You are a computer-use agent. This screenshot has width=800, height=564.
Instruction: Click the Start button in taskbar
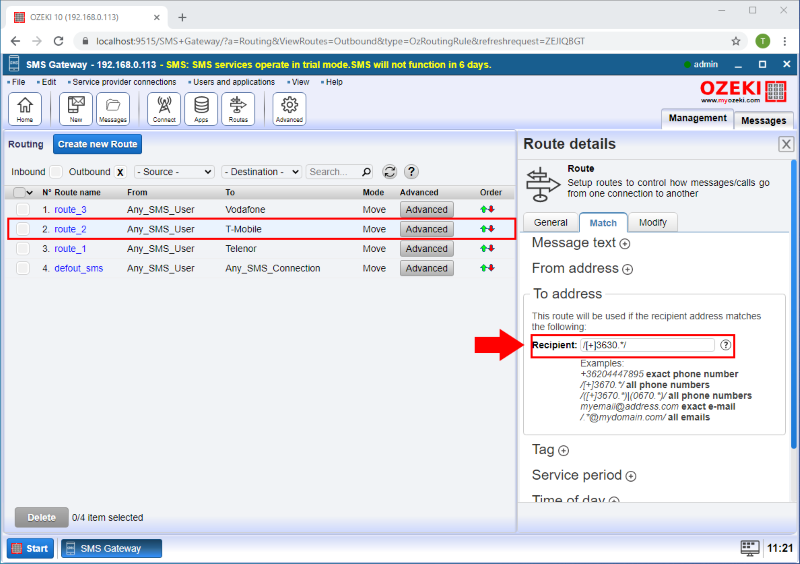[31, 548]
